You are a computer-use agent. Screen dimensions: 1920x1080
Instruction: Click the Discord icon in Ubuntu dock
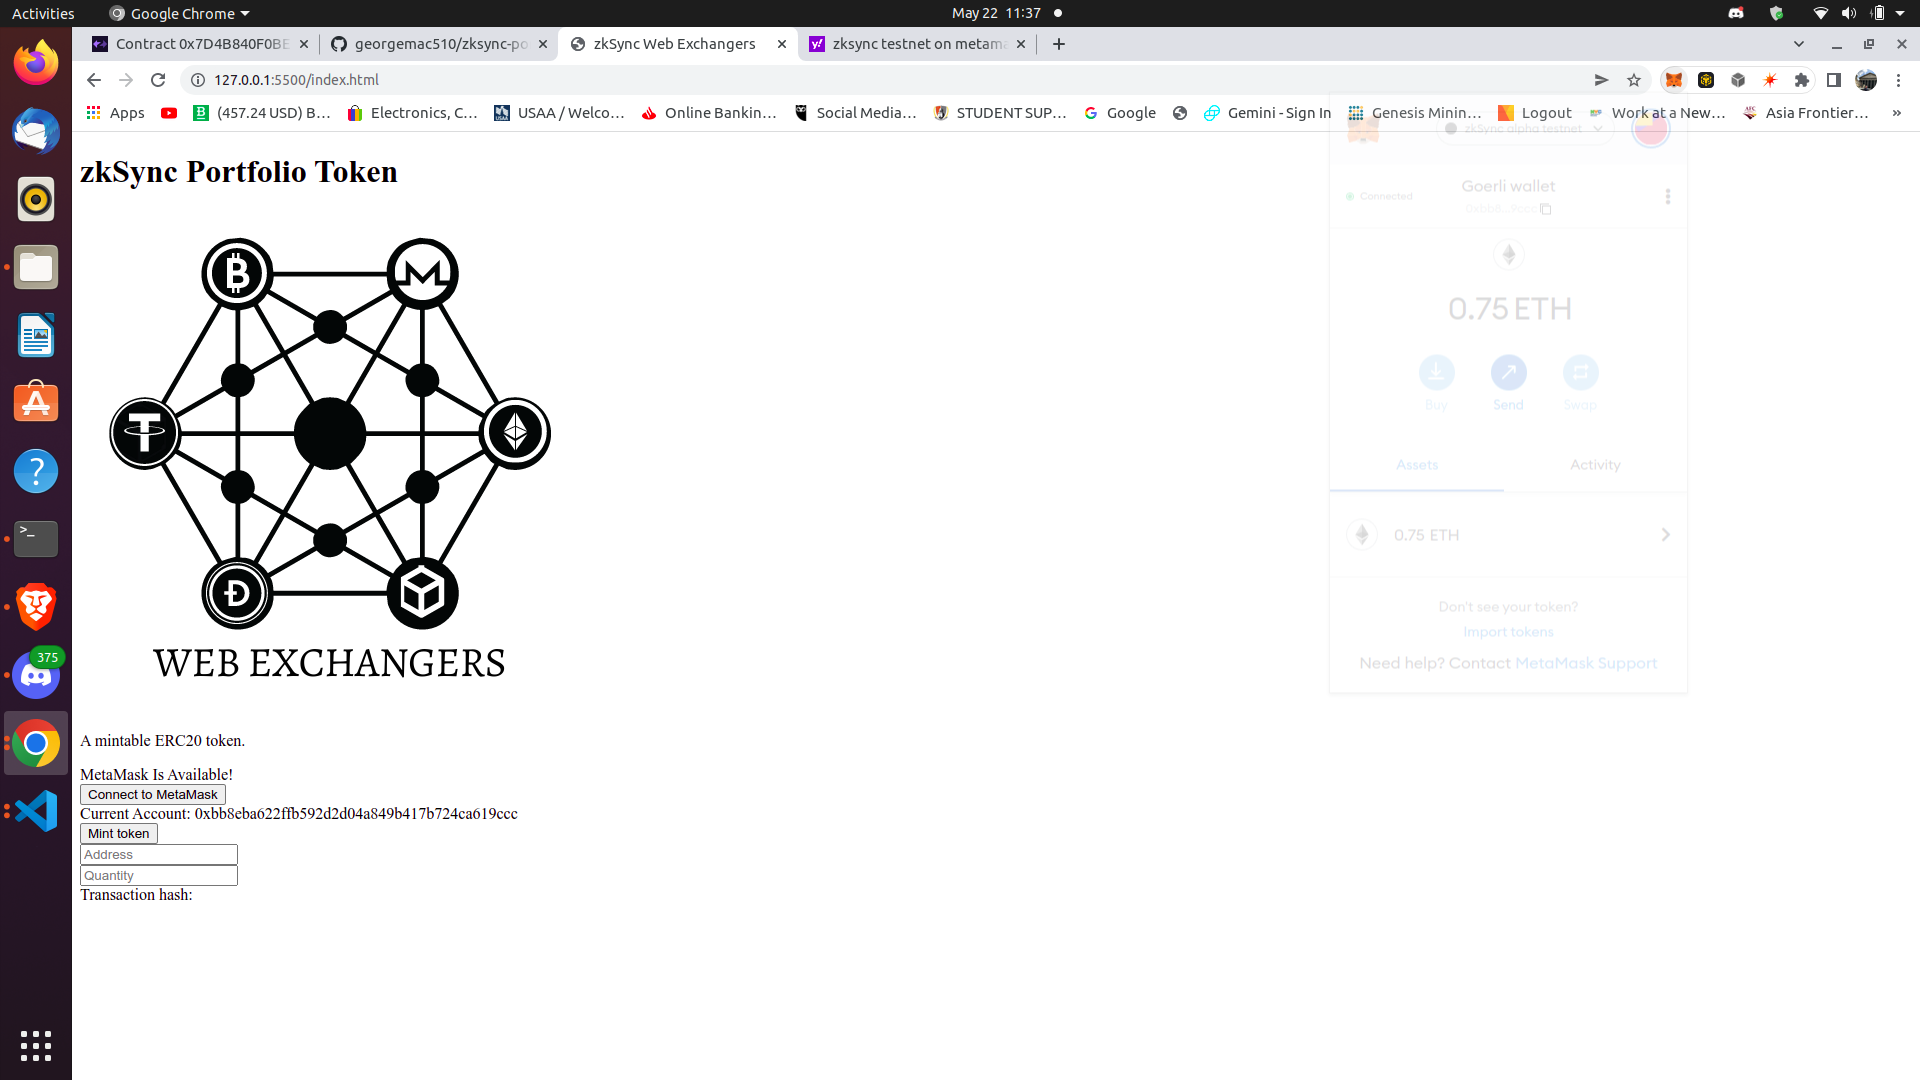pyautogui.click(x=36, y=675)
